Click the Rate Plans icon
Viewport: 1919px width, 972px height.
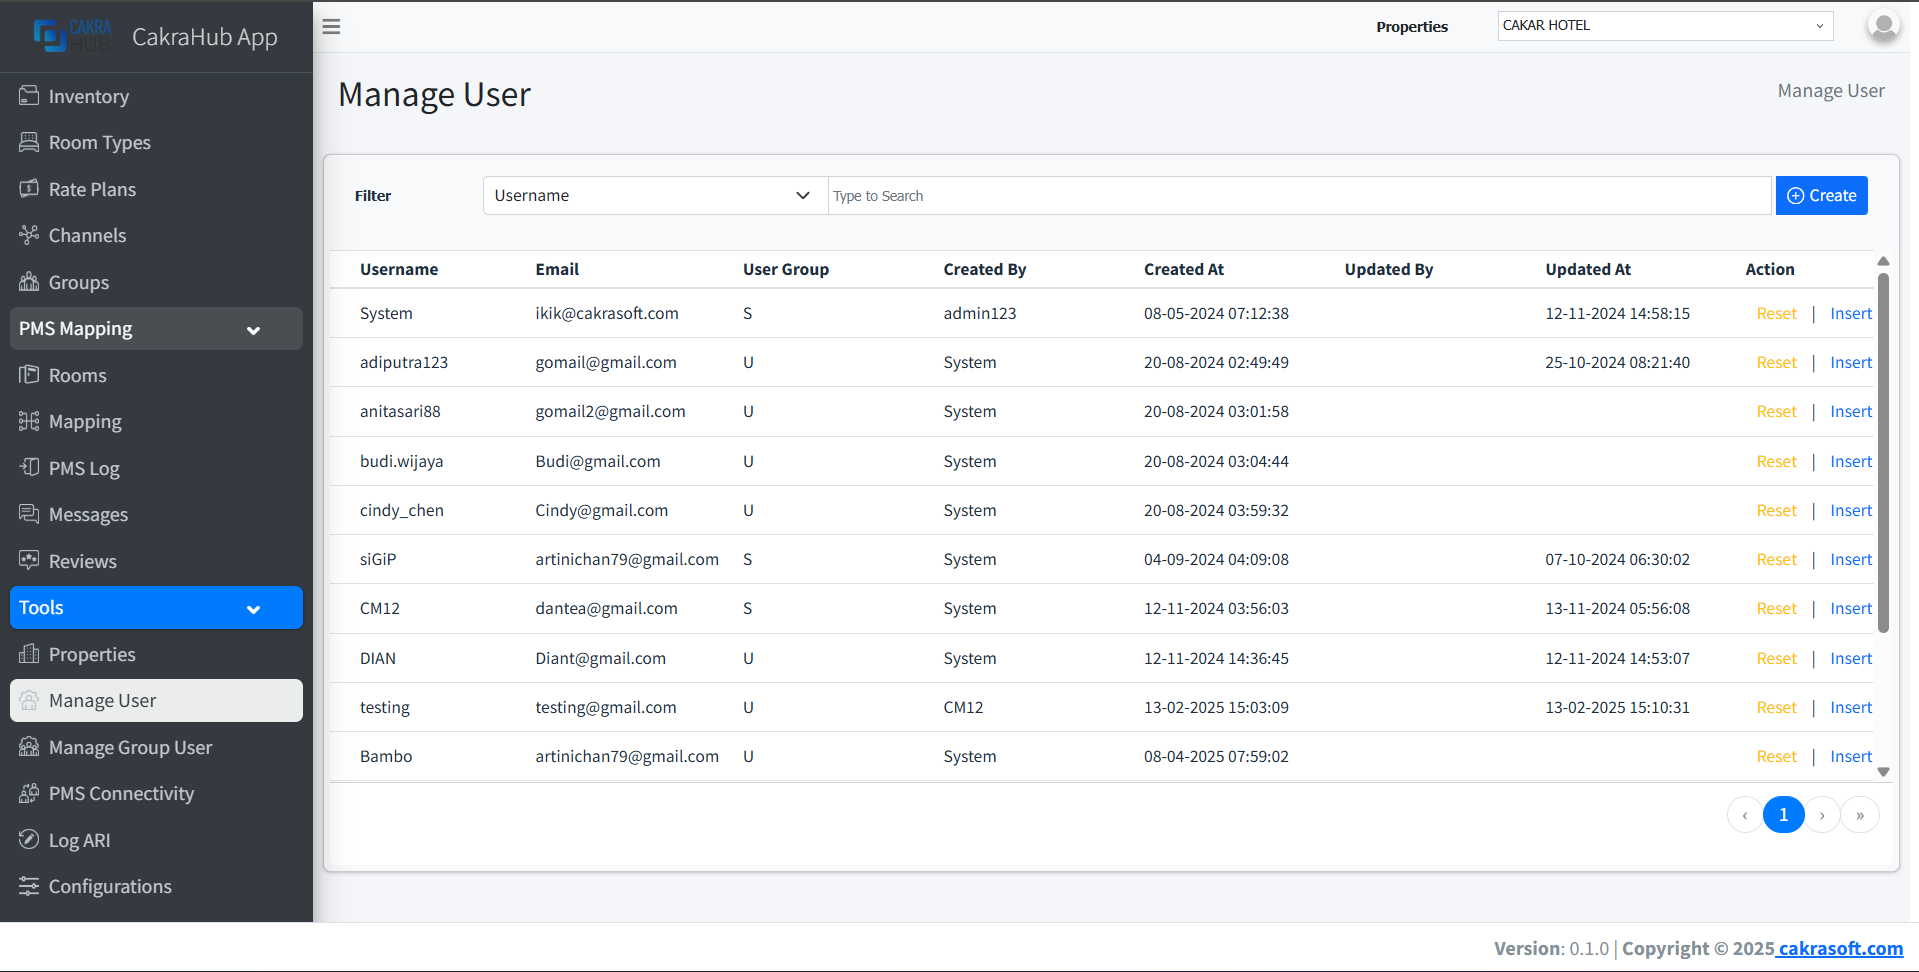[30, 189]
